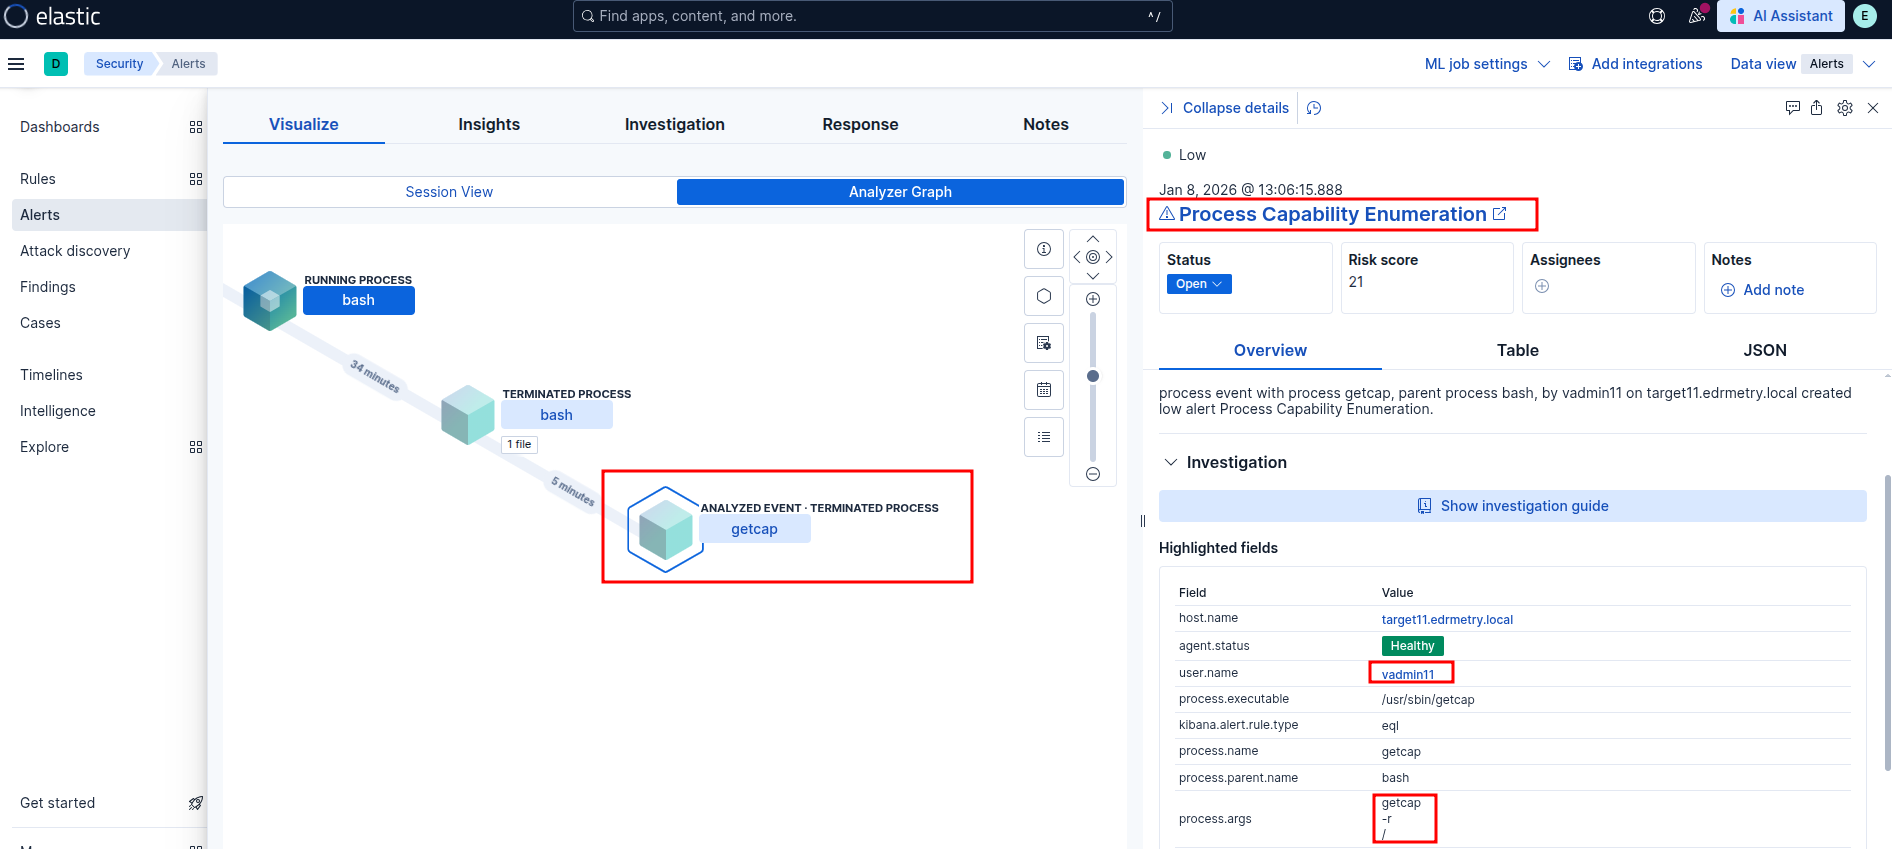The height and width of the screenshot is (849, 1892).
Task: Open the alert Status dropdown
Action: tap(1199, 284)
